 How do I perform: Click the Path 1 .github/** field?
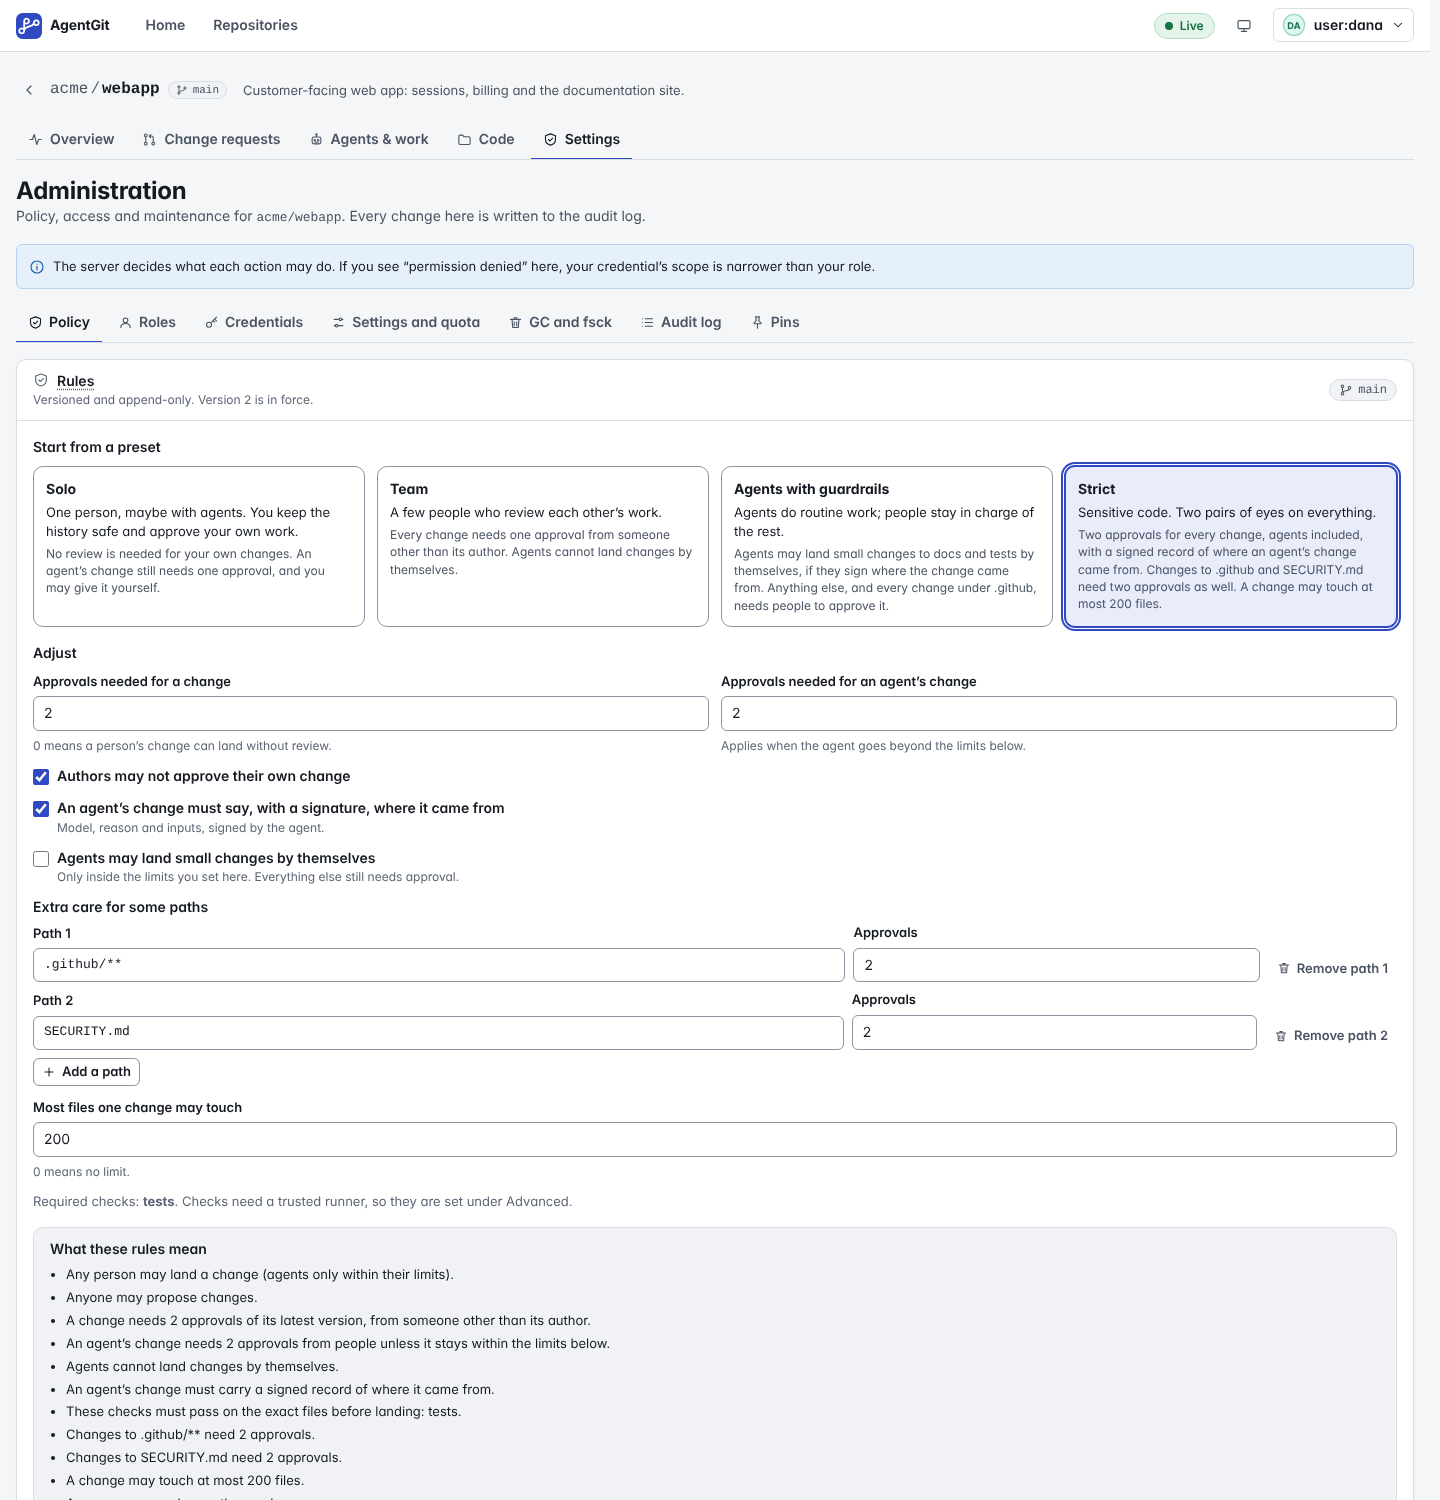click(439, 965)
